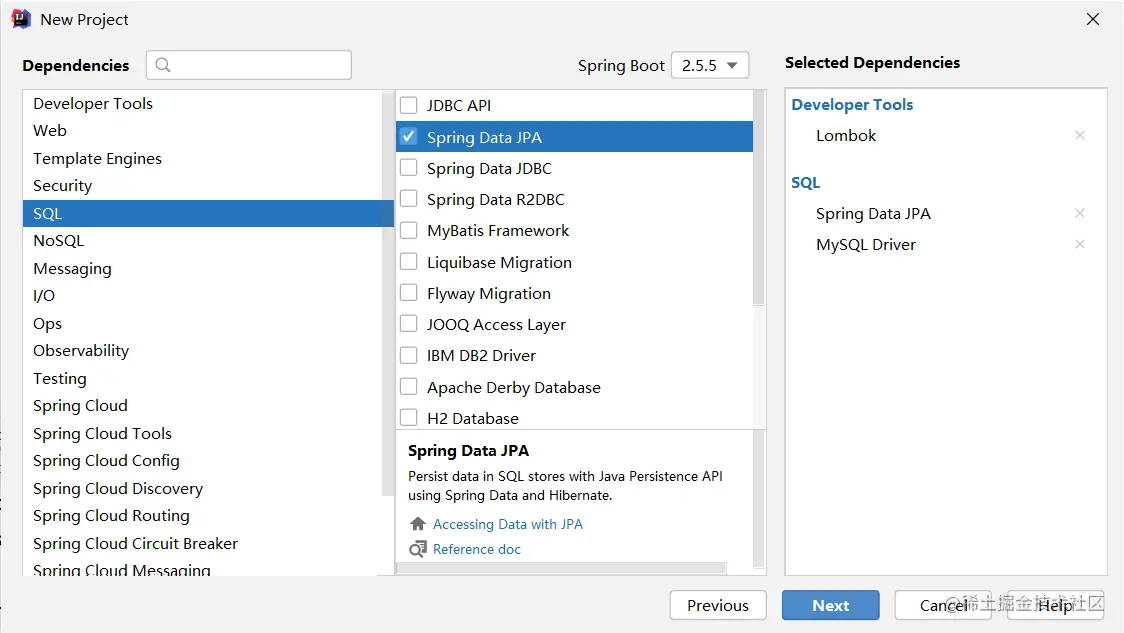Remove Spring Data JPA from selected list

[x=1079, y=213]
